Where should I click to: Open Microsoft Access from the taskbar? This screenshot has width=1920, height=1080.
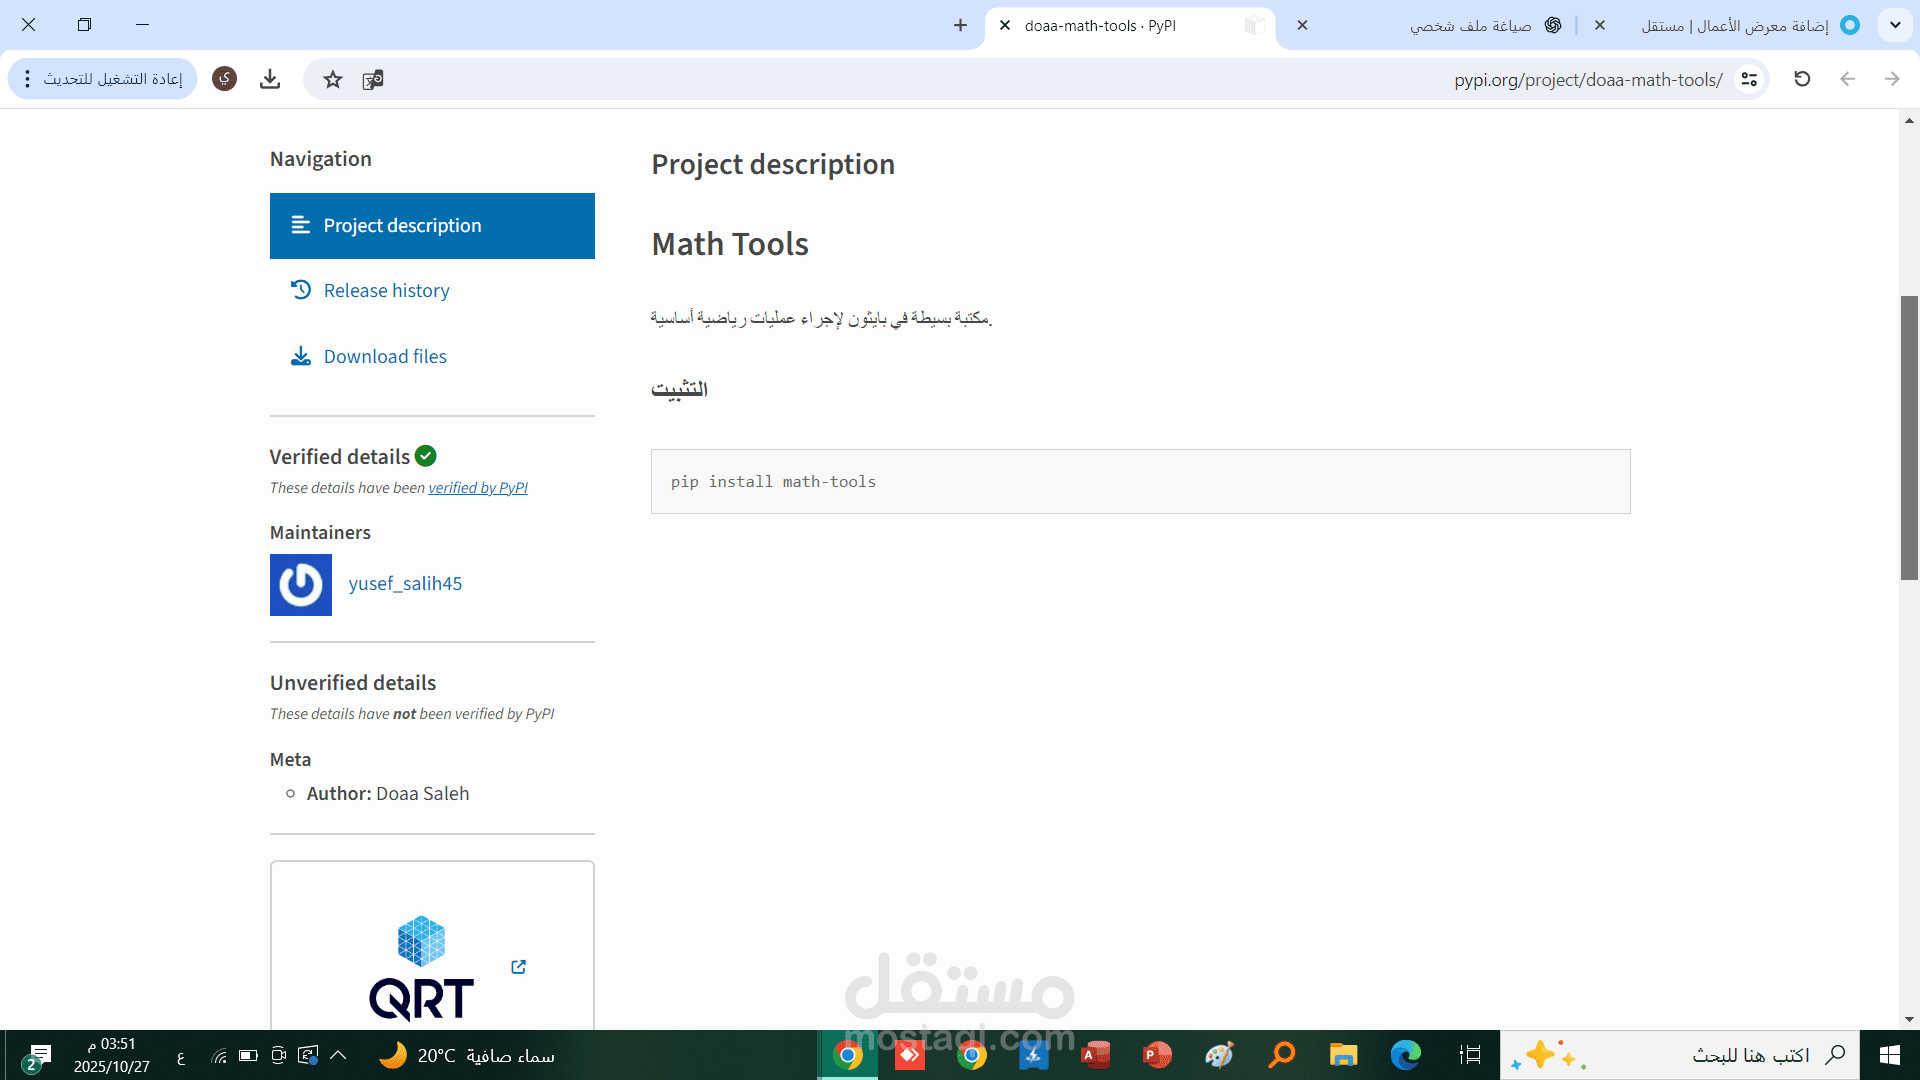(x=1095, y=1055)
